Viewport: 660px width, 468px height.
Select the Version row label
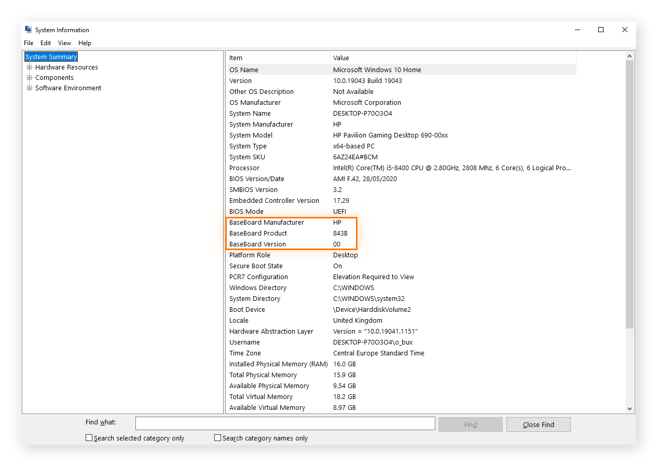[240, 81]
